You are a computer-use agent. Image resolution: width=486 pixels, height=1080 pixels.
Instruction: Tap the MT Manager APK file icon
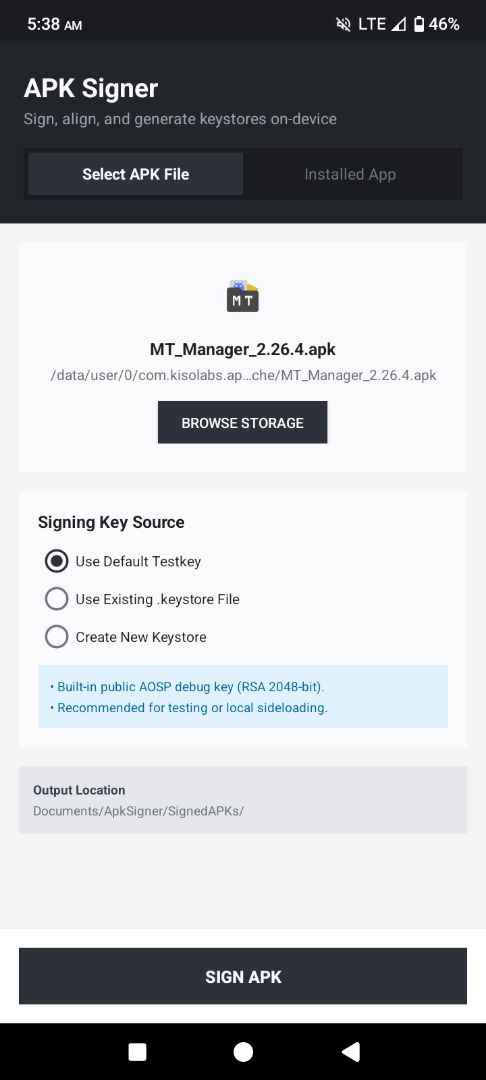[243, 296]
